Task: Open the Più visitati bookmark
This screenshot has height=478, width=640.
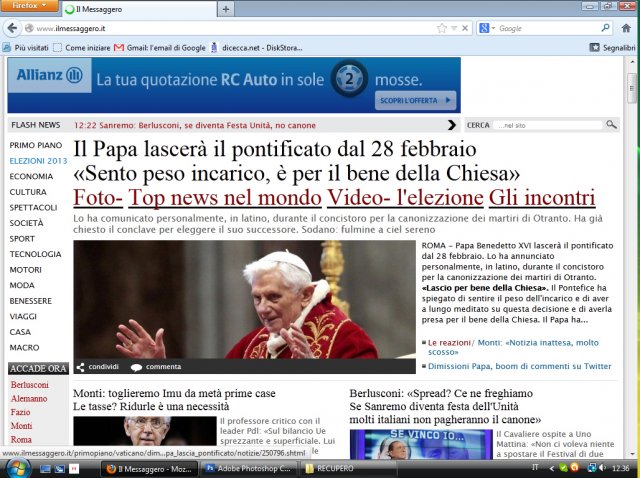Action: [x=25, y=47]
